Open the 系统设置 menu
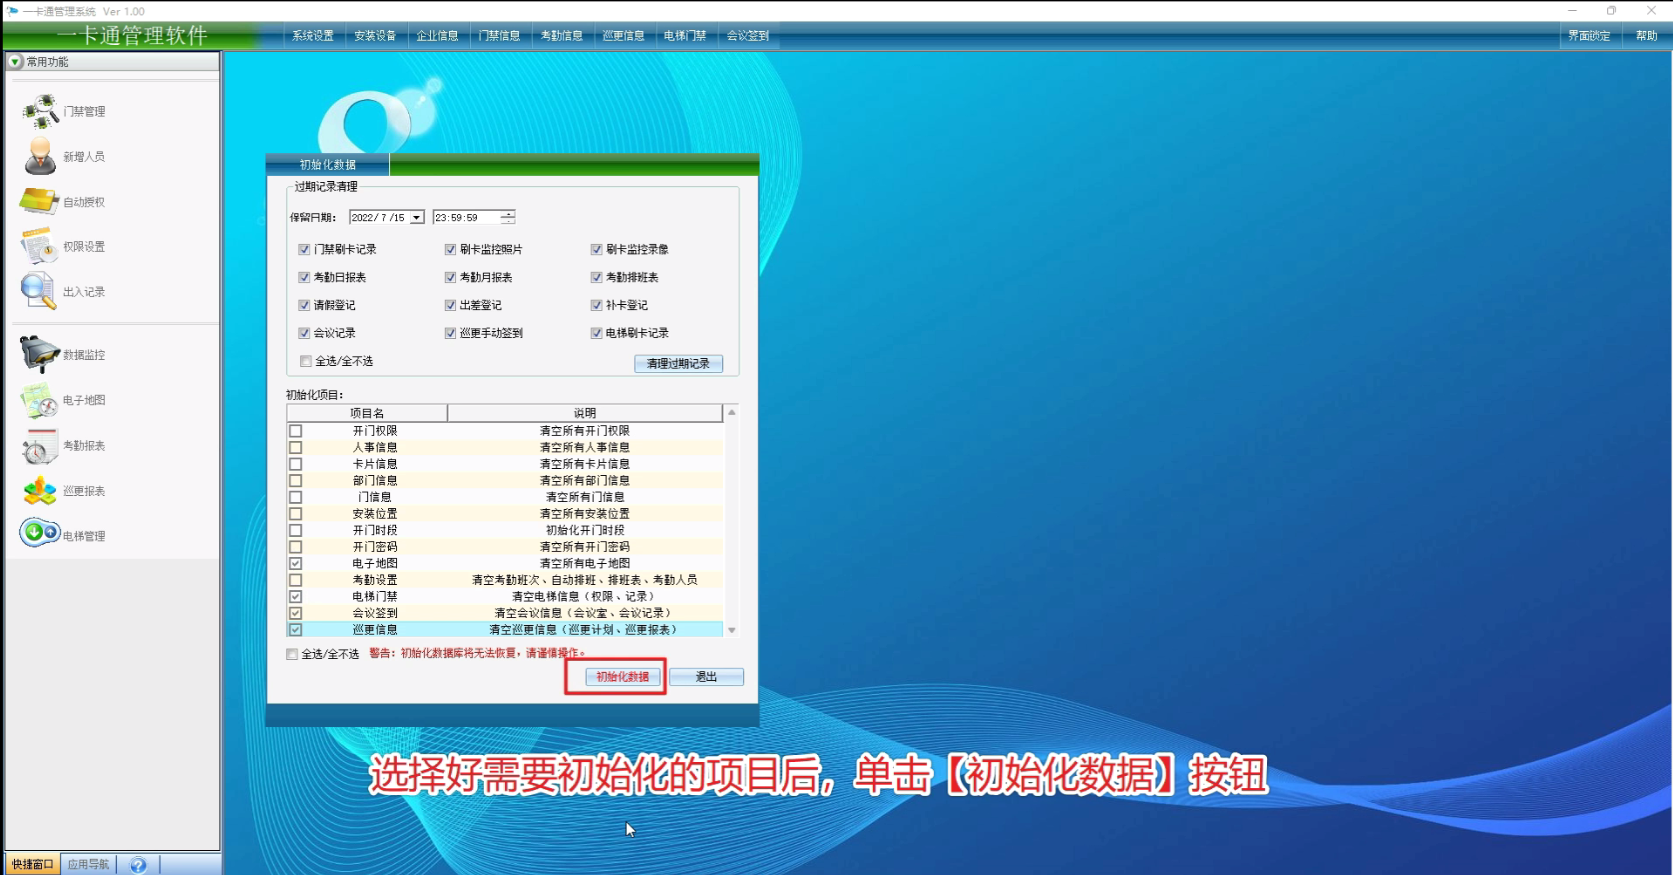The height and width of the screenshot is (875, 1673). (313, 36)
